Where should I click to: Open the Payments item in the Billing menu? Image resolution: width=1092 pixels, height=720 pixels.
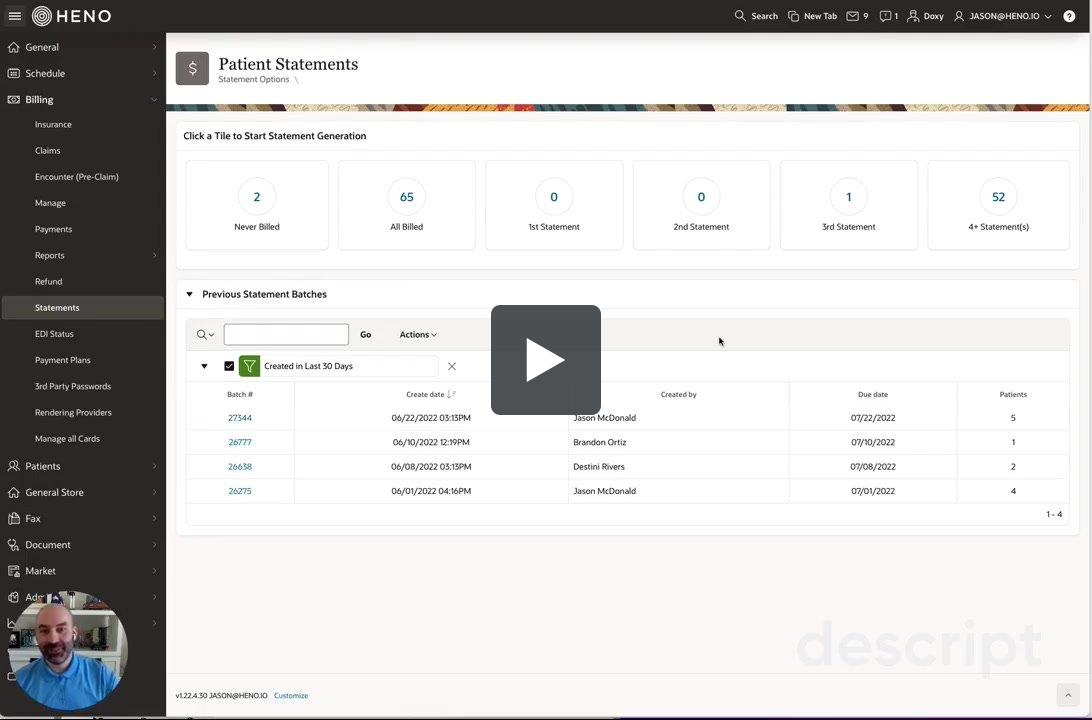click(54, 228)
